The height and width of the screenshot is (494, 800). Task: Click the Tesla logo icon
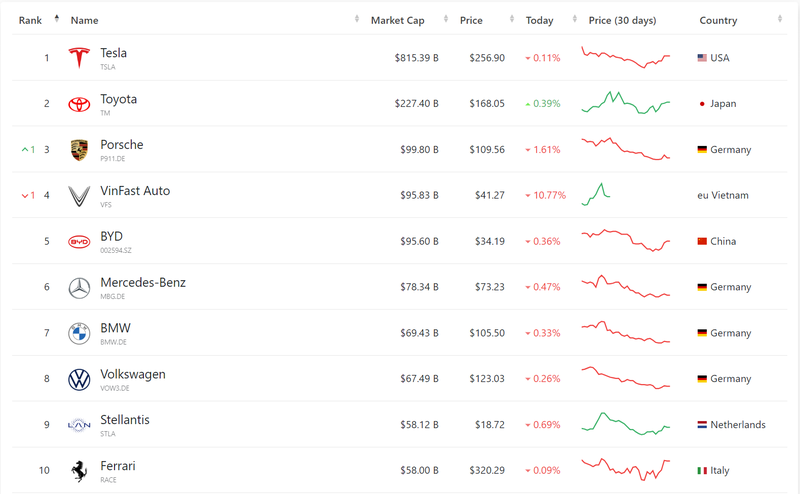79,58
